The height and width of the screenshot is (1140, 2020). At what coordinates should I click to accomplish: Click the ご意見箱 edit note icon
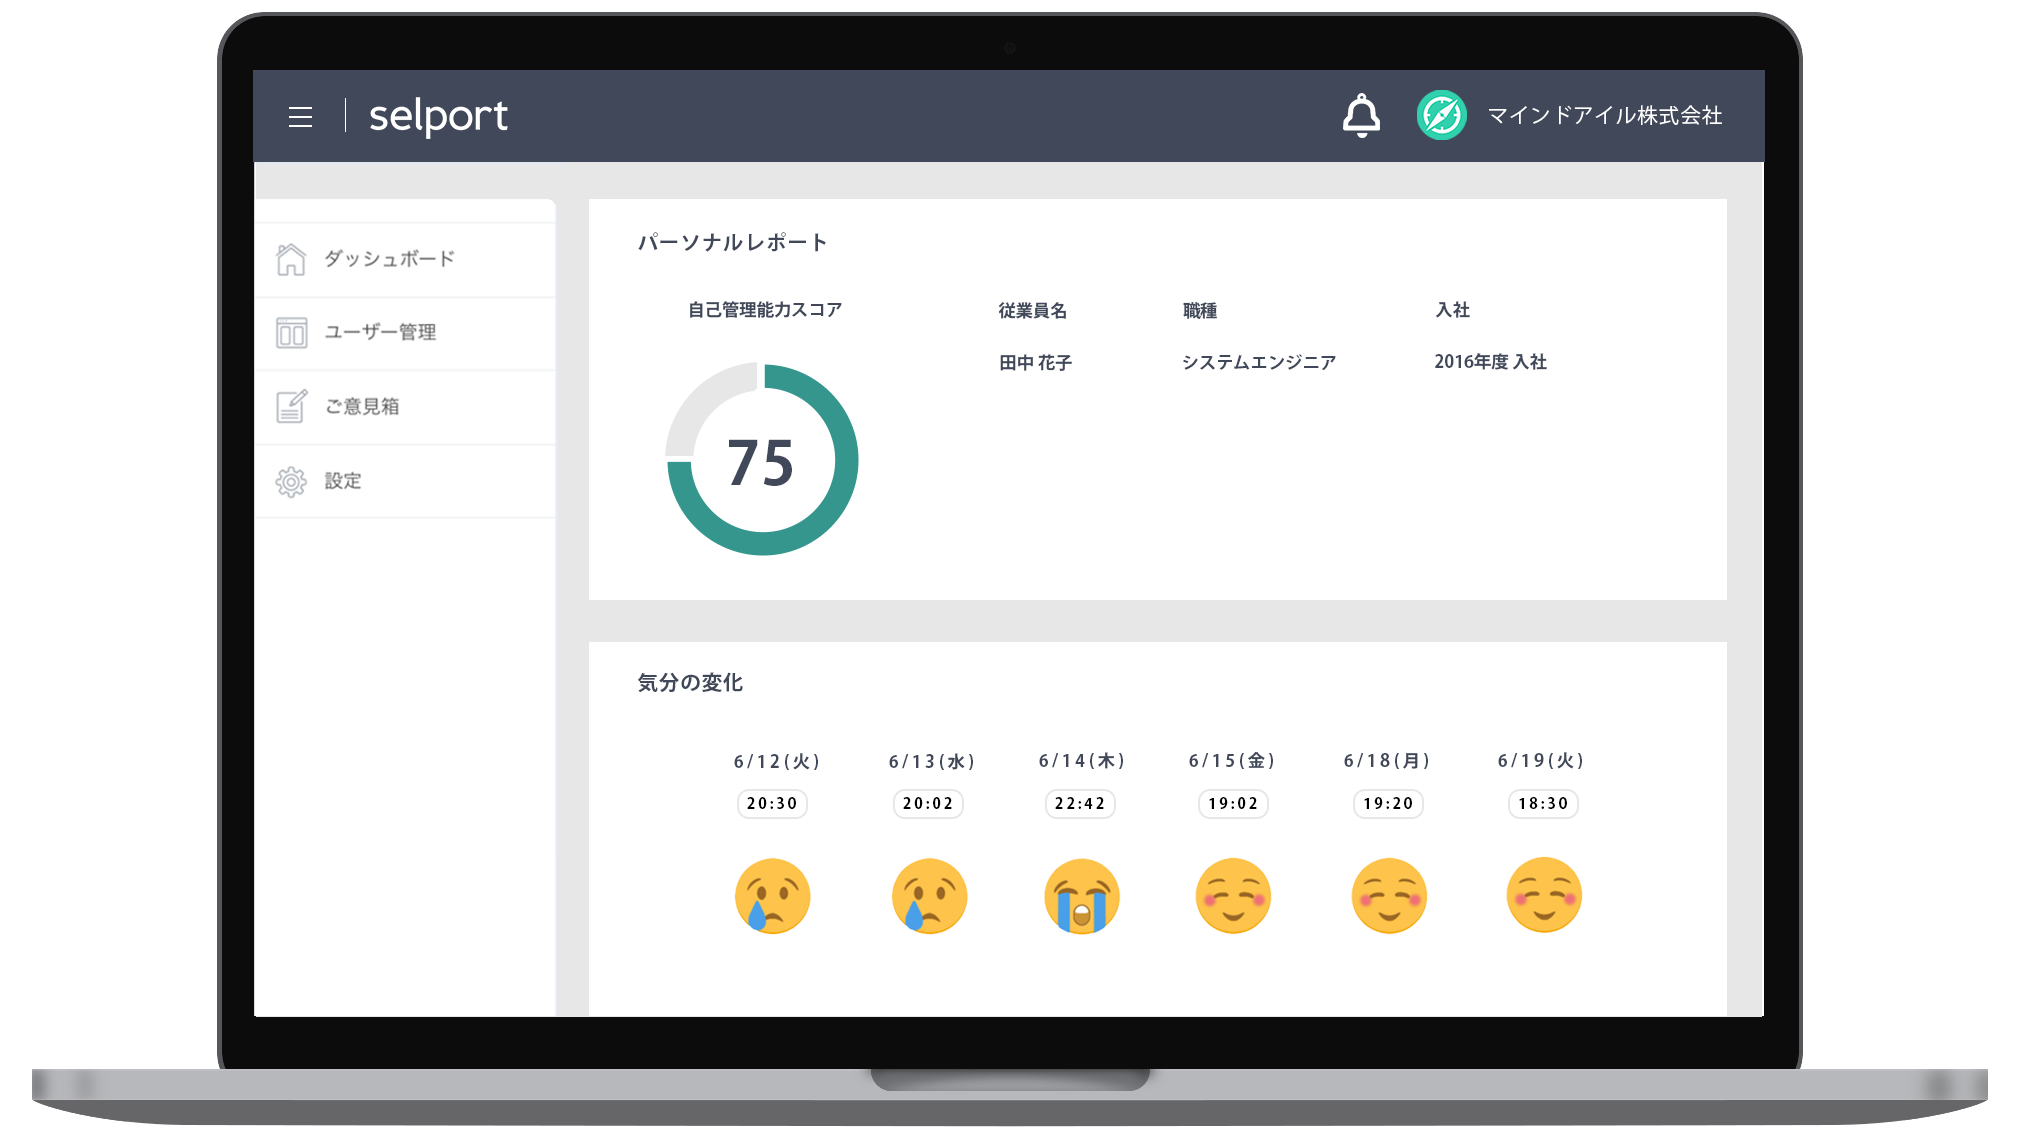(x=291, y=406)
